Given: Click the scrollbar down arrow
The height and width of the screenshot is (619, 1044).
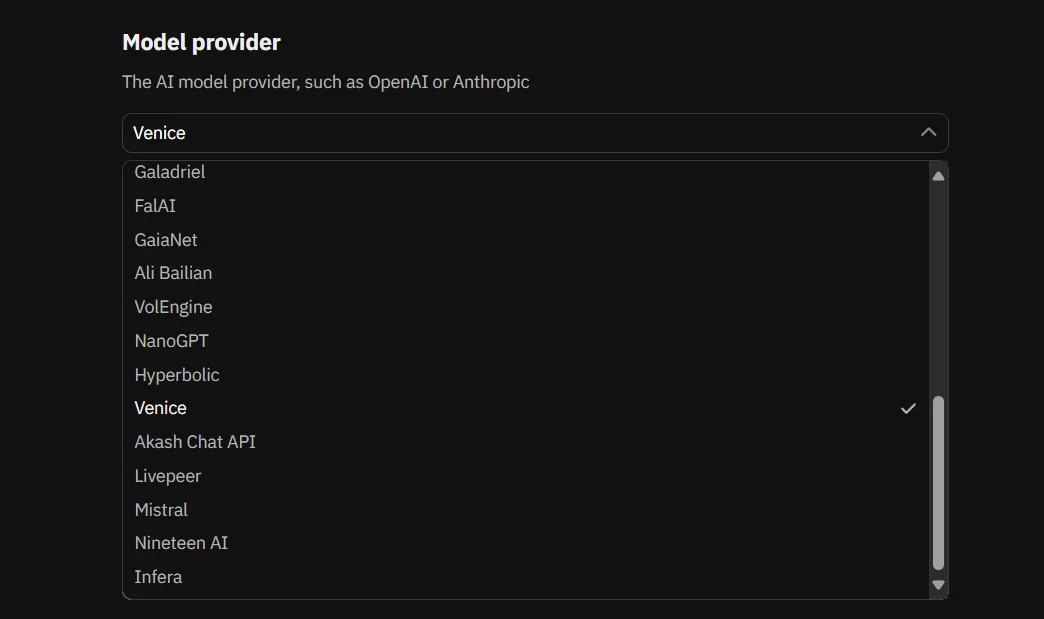Looking at the screenshot, I should [938, 585].
